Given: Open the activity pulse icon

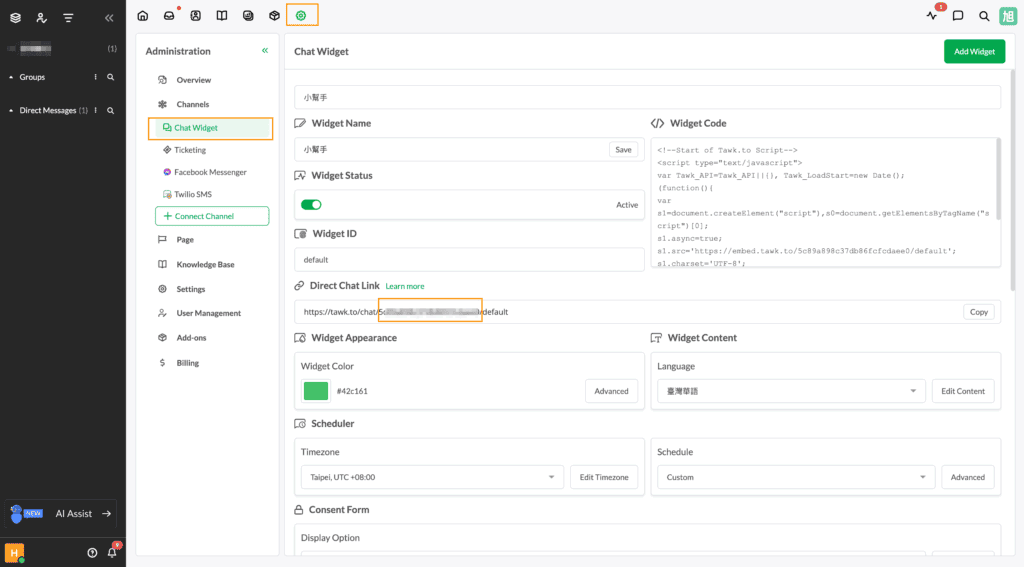Looking at the screenshot, I should [932, 16].
